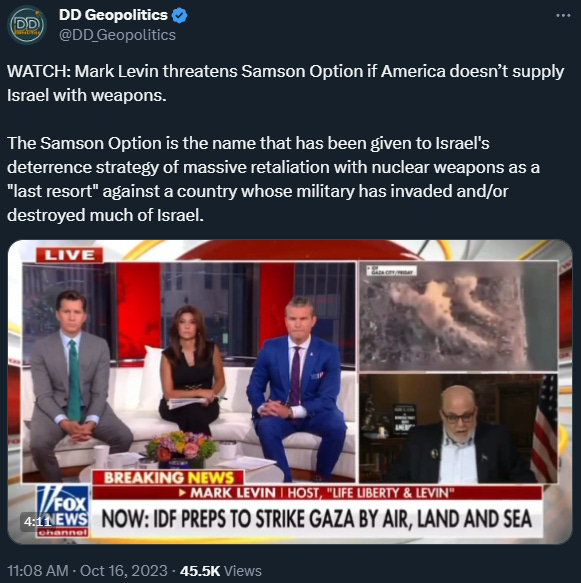Click the DD Geopolitics display name
The height and width of the screenshot is (583, 581).
(113, 15)
